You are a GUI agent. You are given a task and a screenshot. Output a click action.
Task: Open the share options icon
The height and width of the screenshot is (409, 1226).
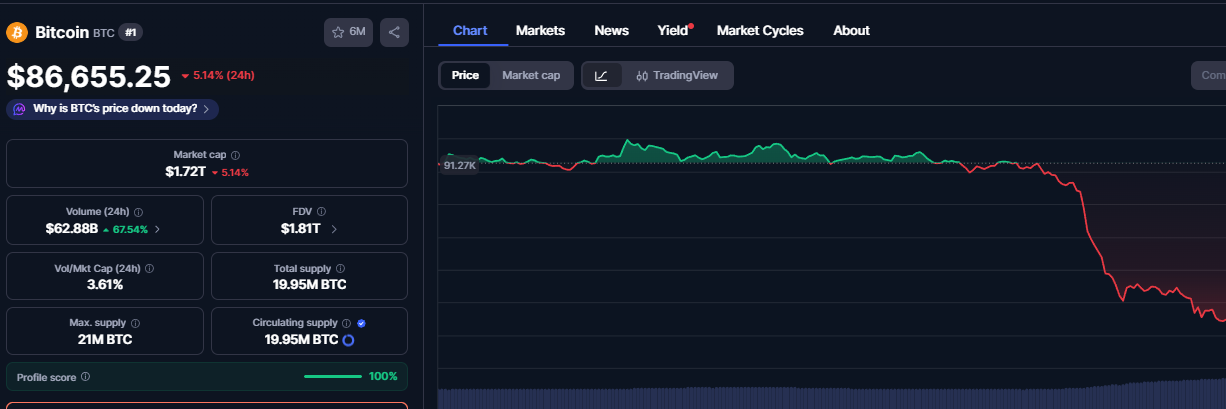pyautogui.click(x=394, y=32)
